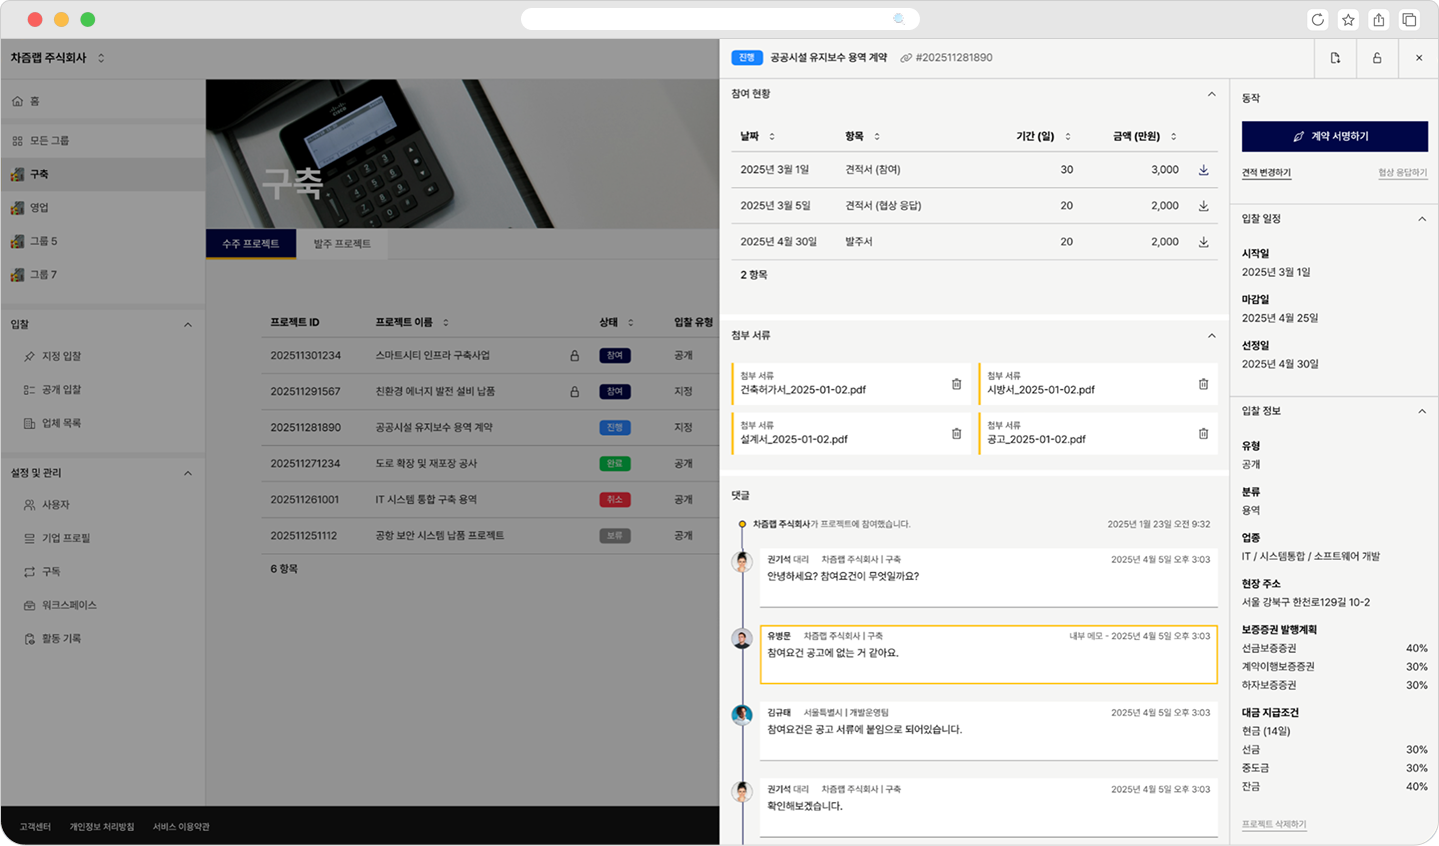Download the 발주서 row document
This screenshot has height=846, width=1439.
(x=1203, y=242)
